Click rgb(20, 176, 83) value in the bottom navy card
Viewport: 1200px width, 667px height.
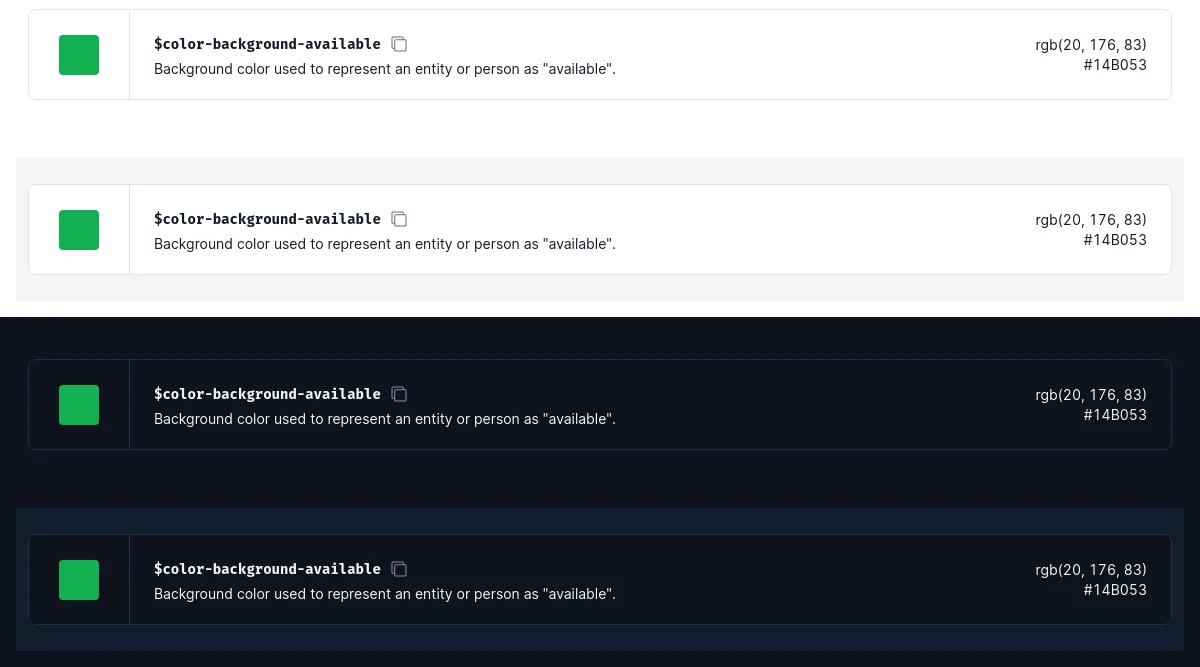point(1091,570)
